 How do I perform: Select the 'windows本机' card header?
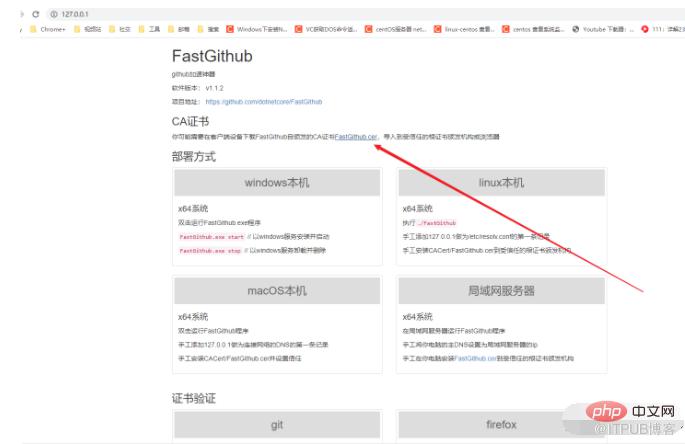277,183
